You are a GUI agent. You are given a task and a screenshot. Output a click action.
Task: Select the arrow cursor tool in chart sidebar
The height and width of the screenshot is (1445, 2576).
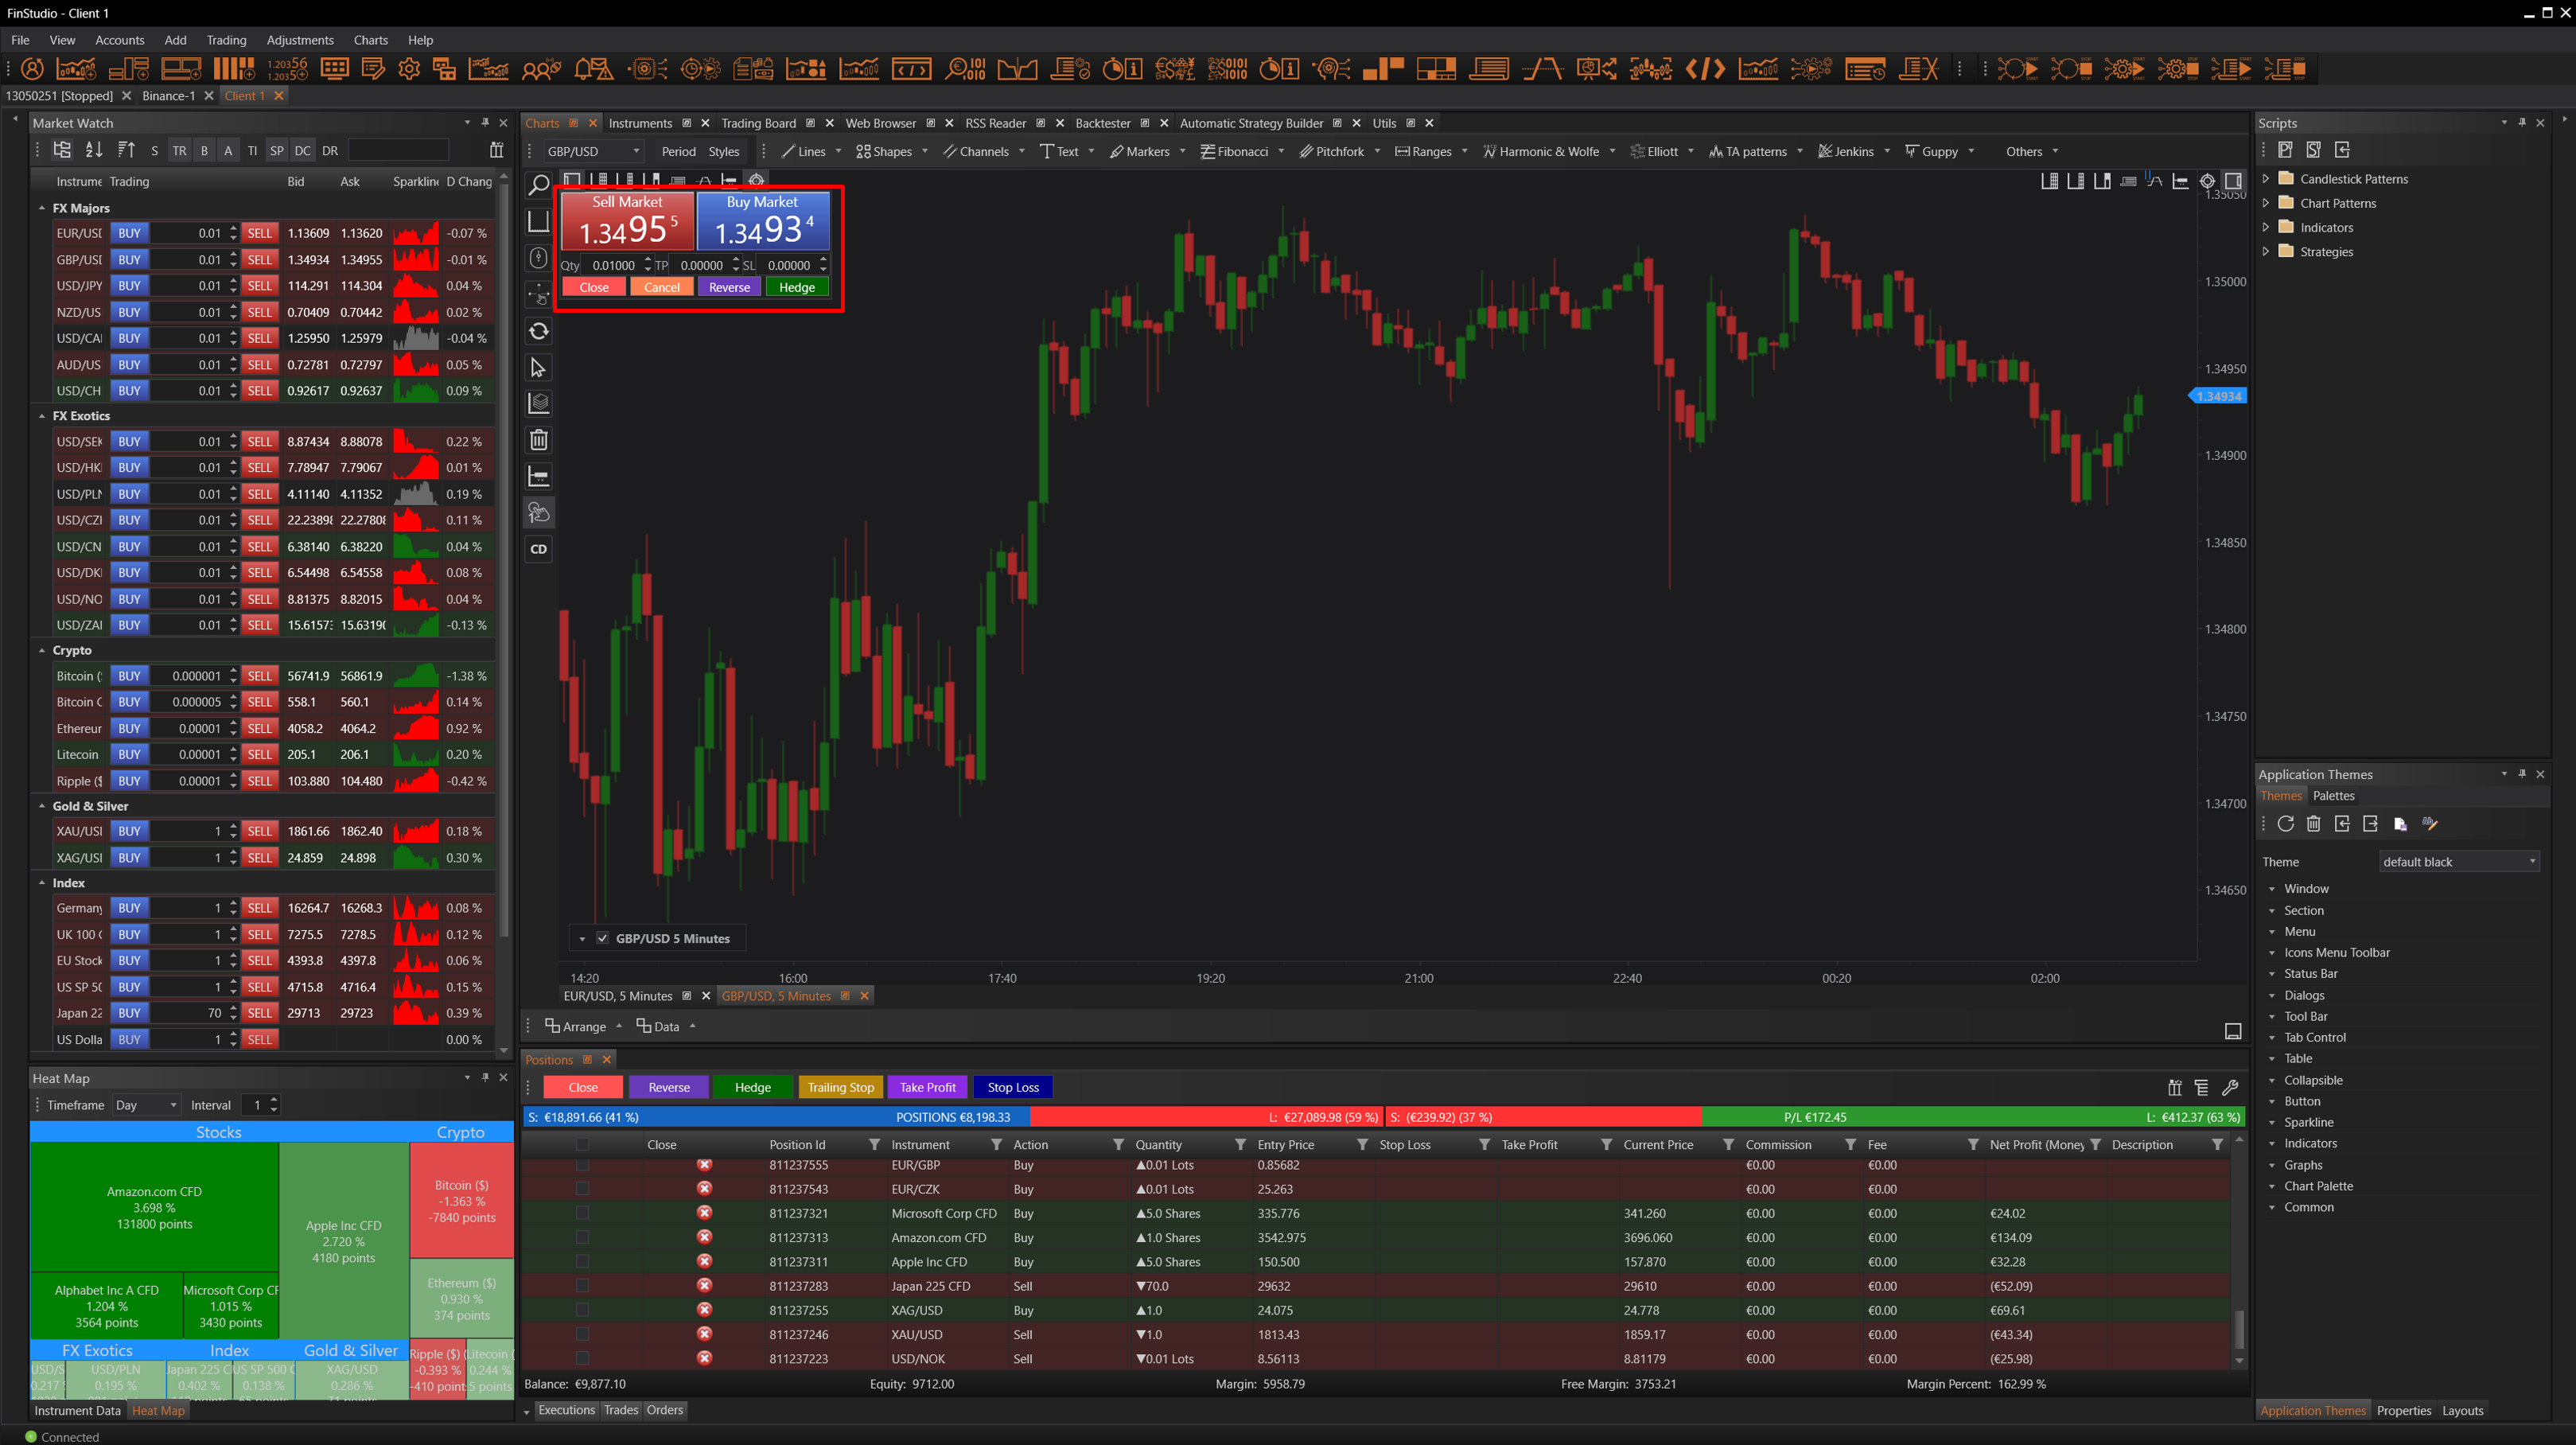(538, 368)
